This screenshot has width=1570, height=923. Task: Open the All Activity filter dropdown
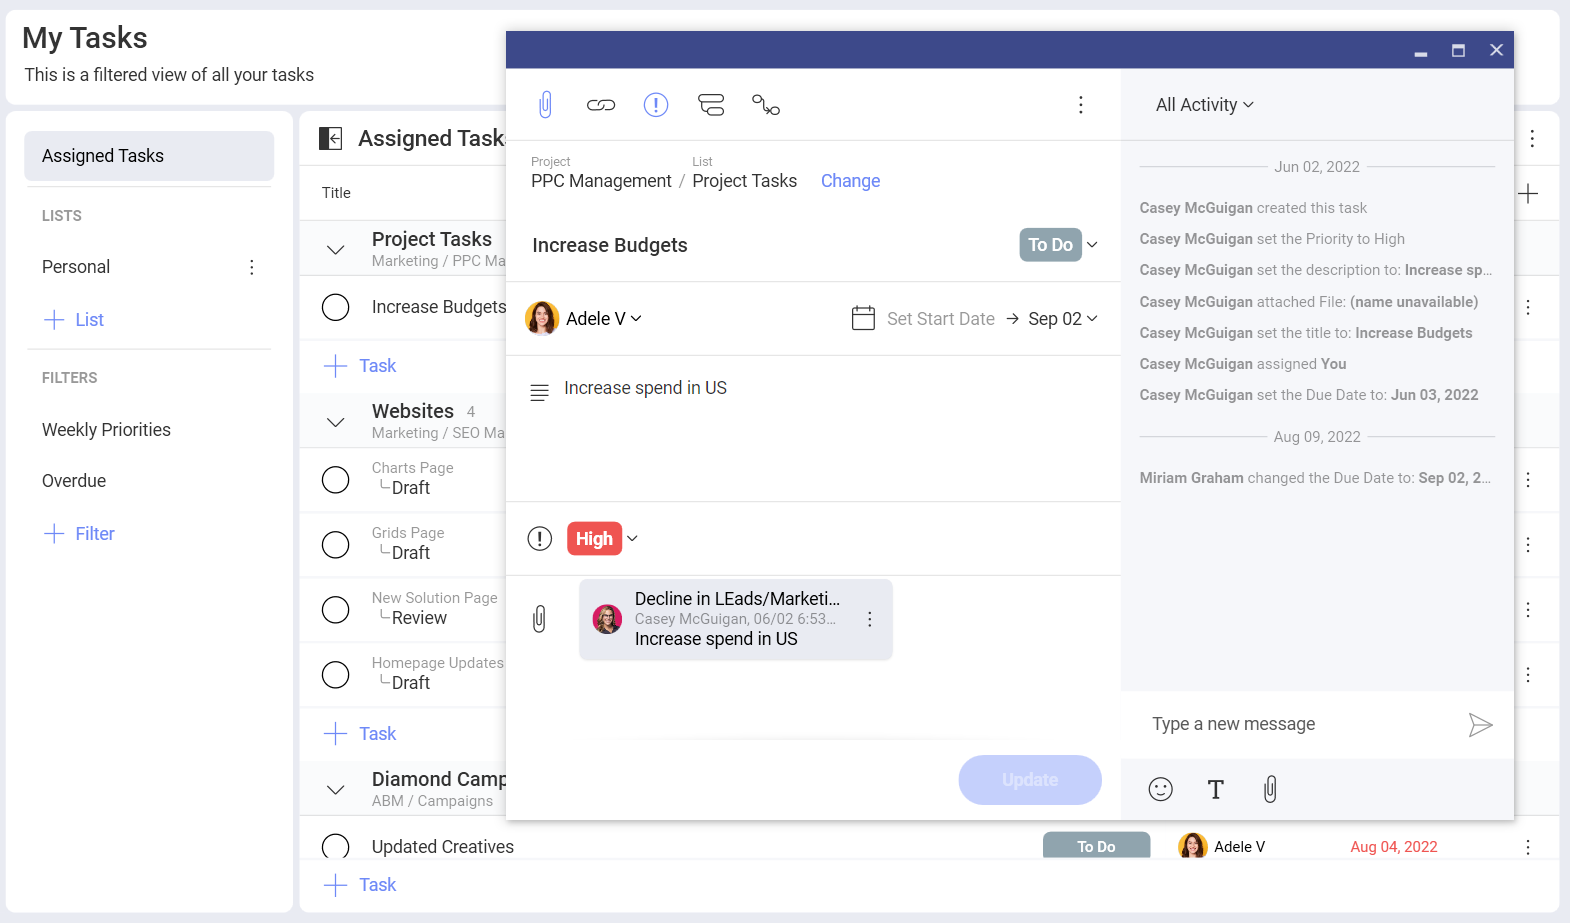[1205, 105]
